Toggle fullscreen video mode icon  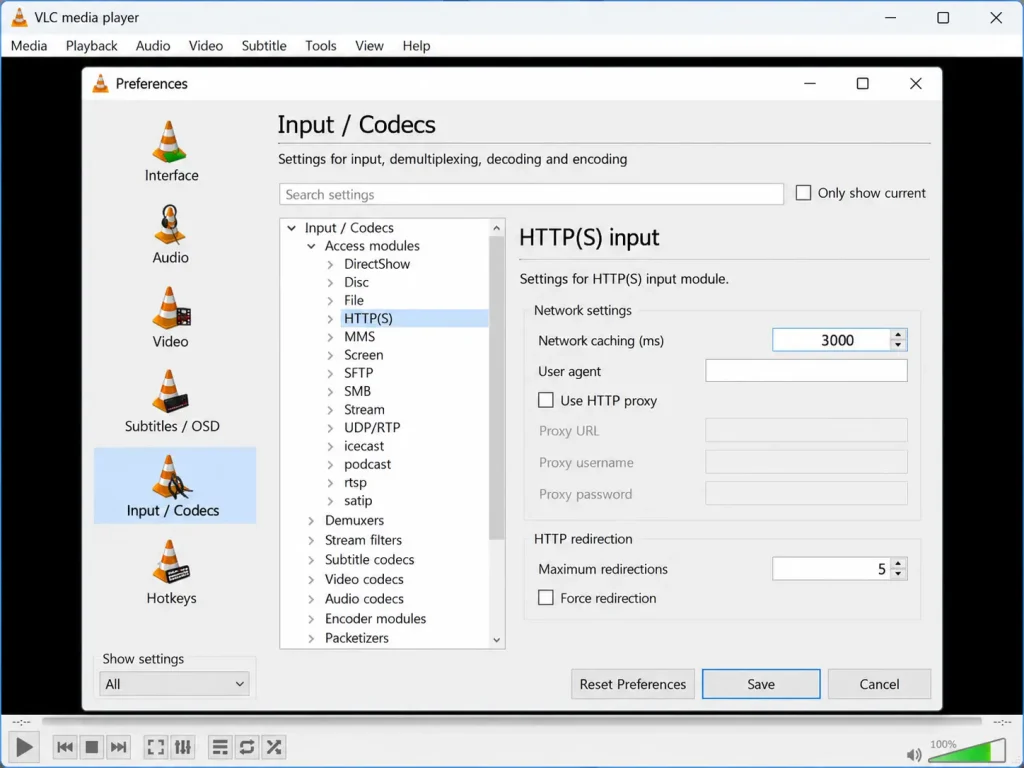155,747
